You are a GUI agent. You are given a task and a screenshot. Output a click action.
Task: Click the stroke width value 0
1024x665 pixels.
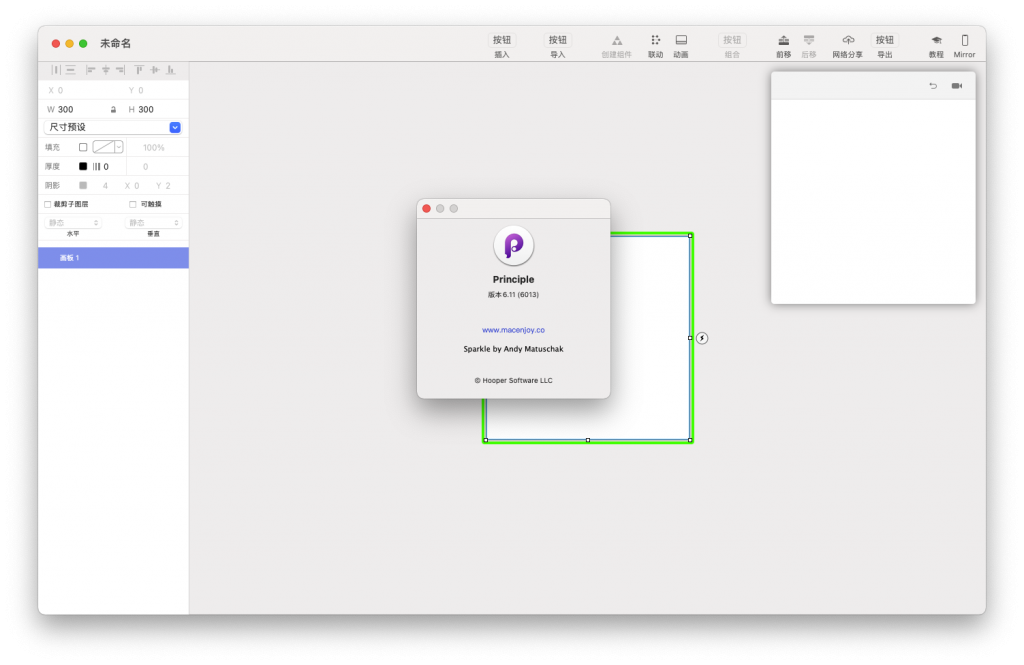coord(106,167)
